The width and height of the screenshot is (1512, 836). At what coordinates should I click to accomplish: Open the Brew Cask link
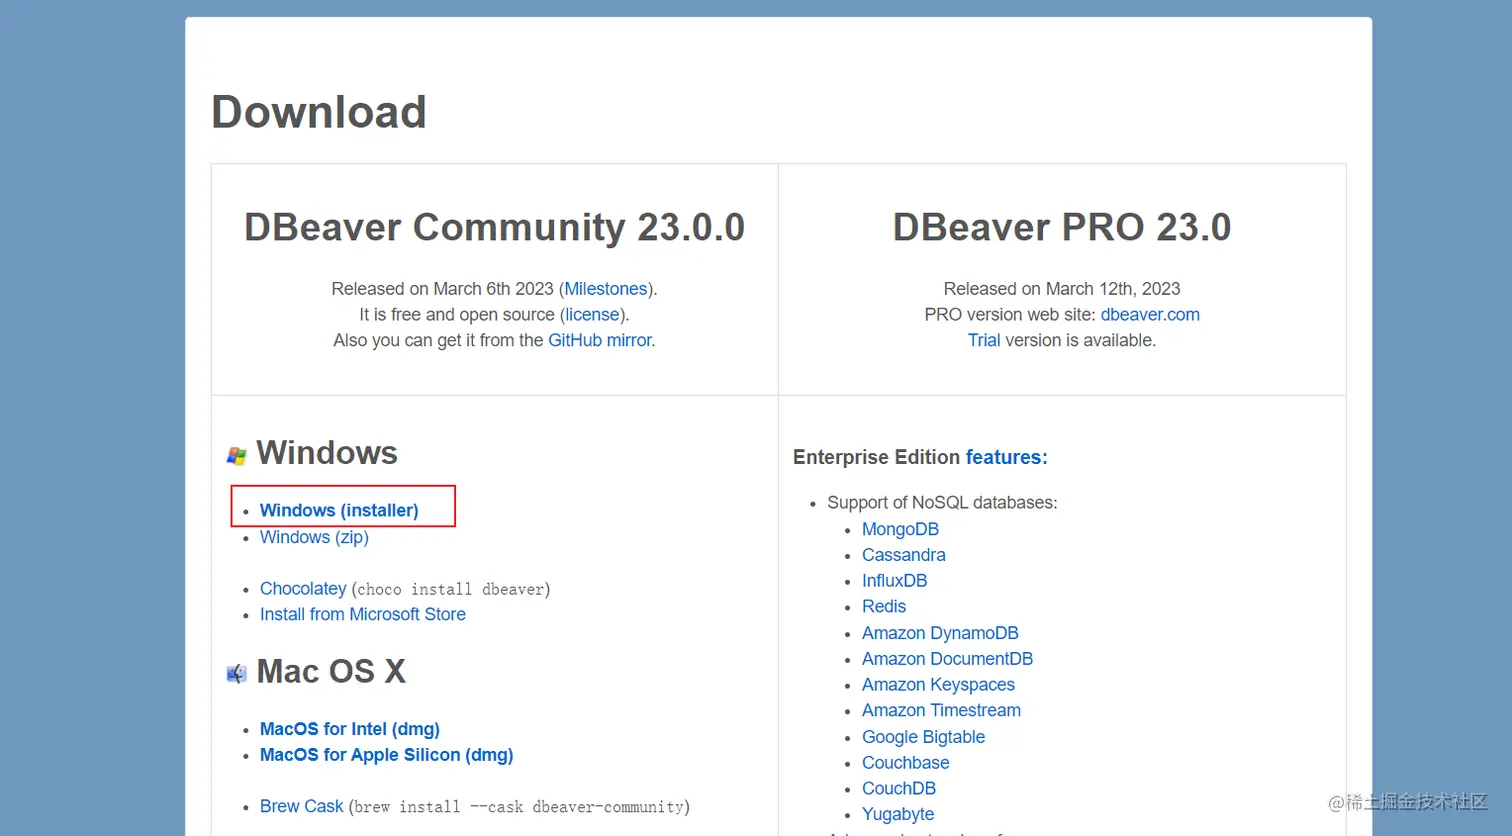click(301, 806)
